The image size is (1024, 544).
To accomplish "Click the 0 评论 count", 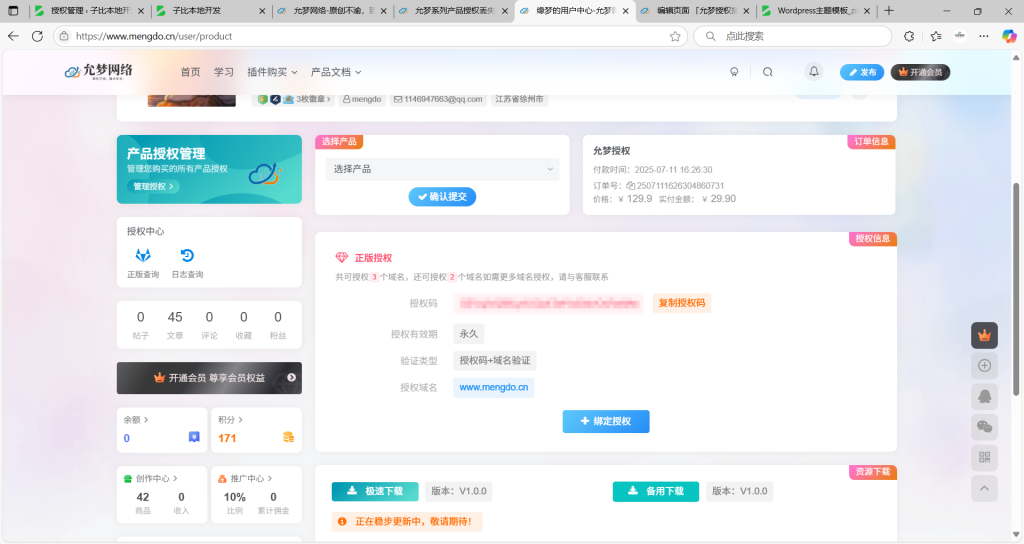I will (x=209, y=325).
